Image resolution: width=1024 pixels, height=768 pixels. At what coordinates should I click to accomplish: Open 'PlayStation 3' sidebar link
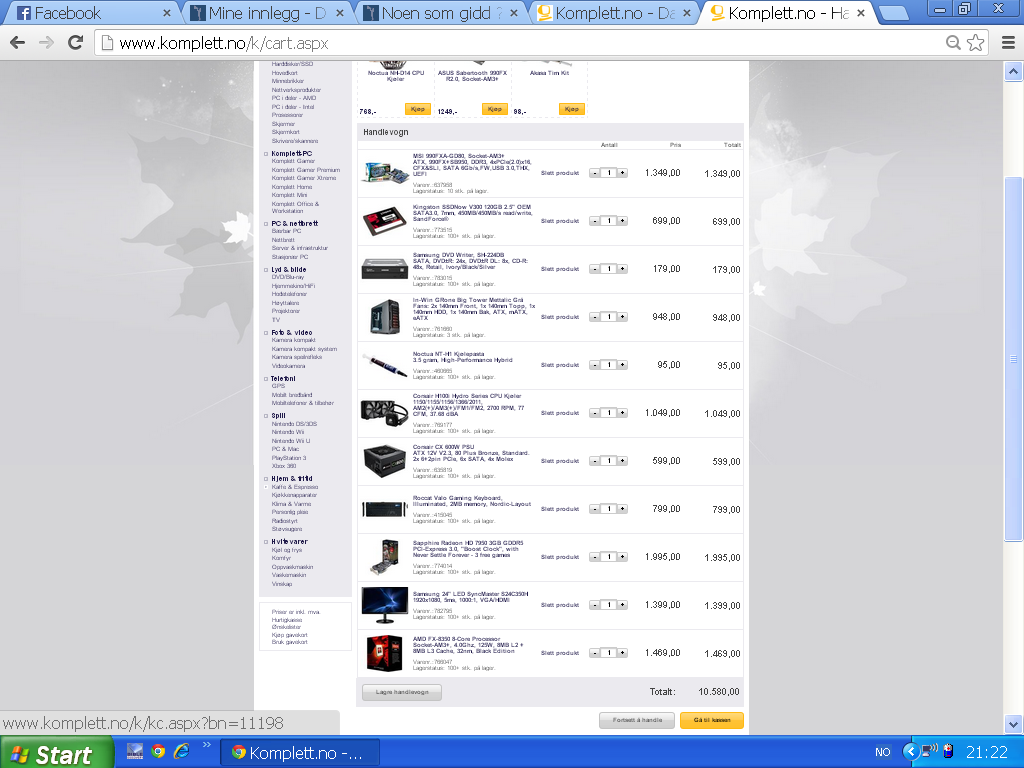(x=289, y=458)
